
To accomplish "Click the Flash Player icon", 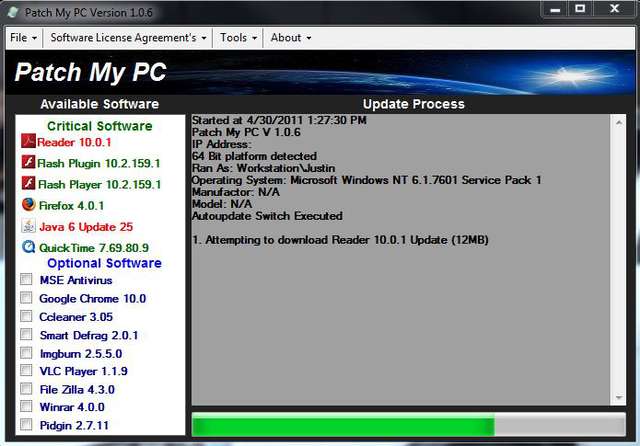I will [x=28, y=183].
